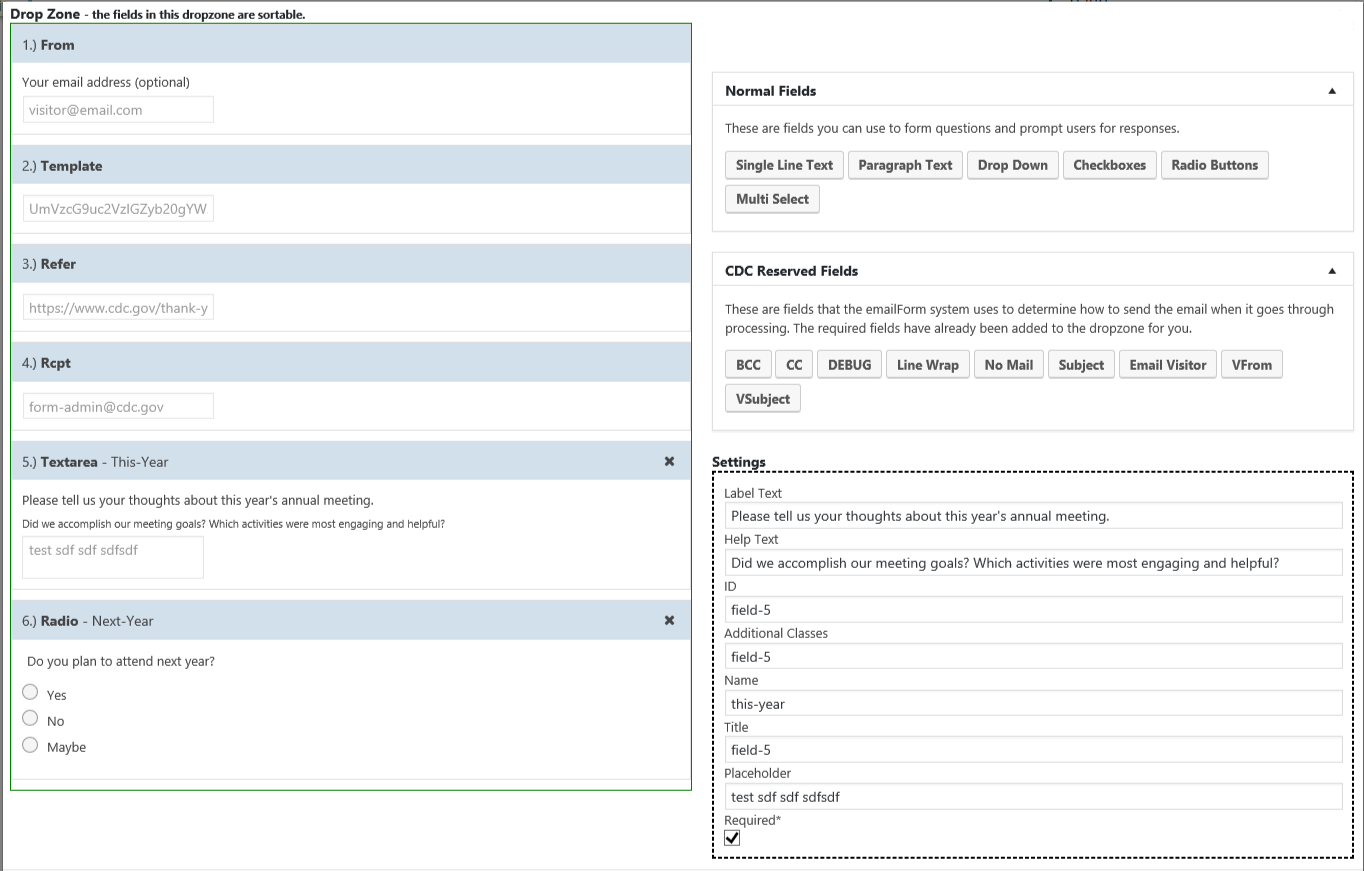1364x871 pixels.
Task: Add a Drop Down field
Action: point(1012,165)
